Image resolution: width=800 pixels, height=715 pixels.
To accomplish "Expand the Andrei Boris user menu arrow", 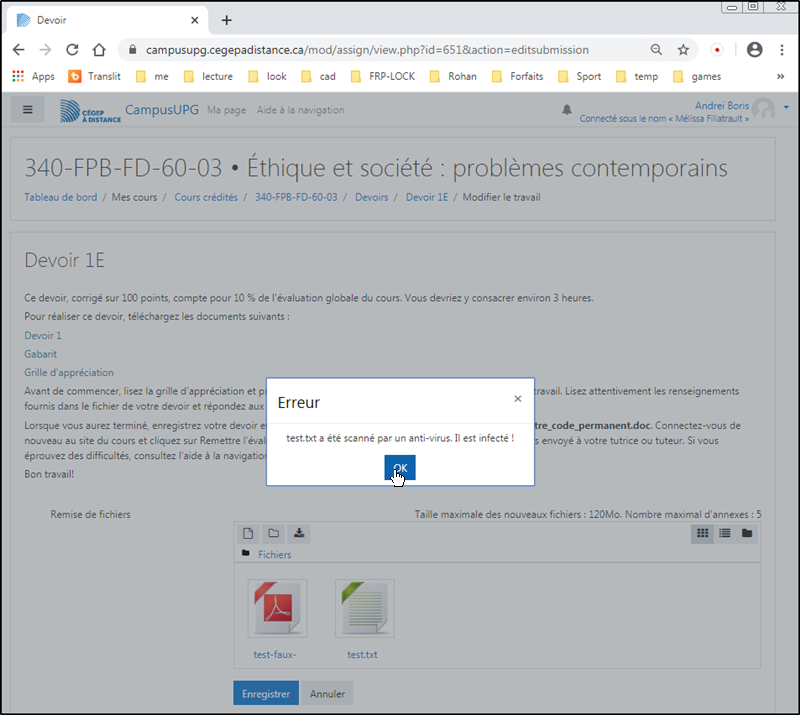I will (787, 107).
